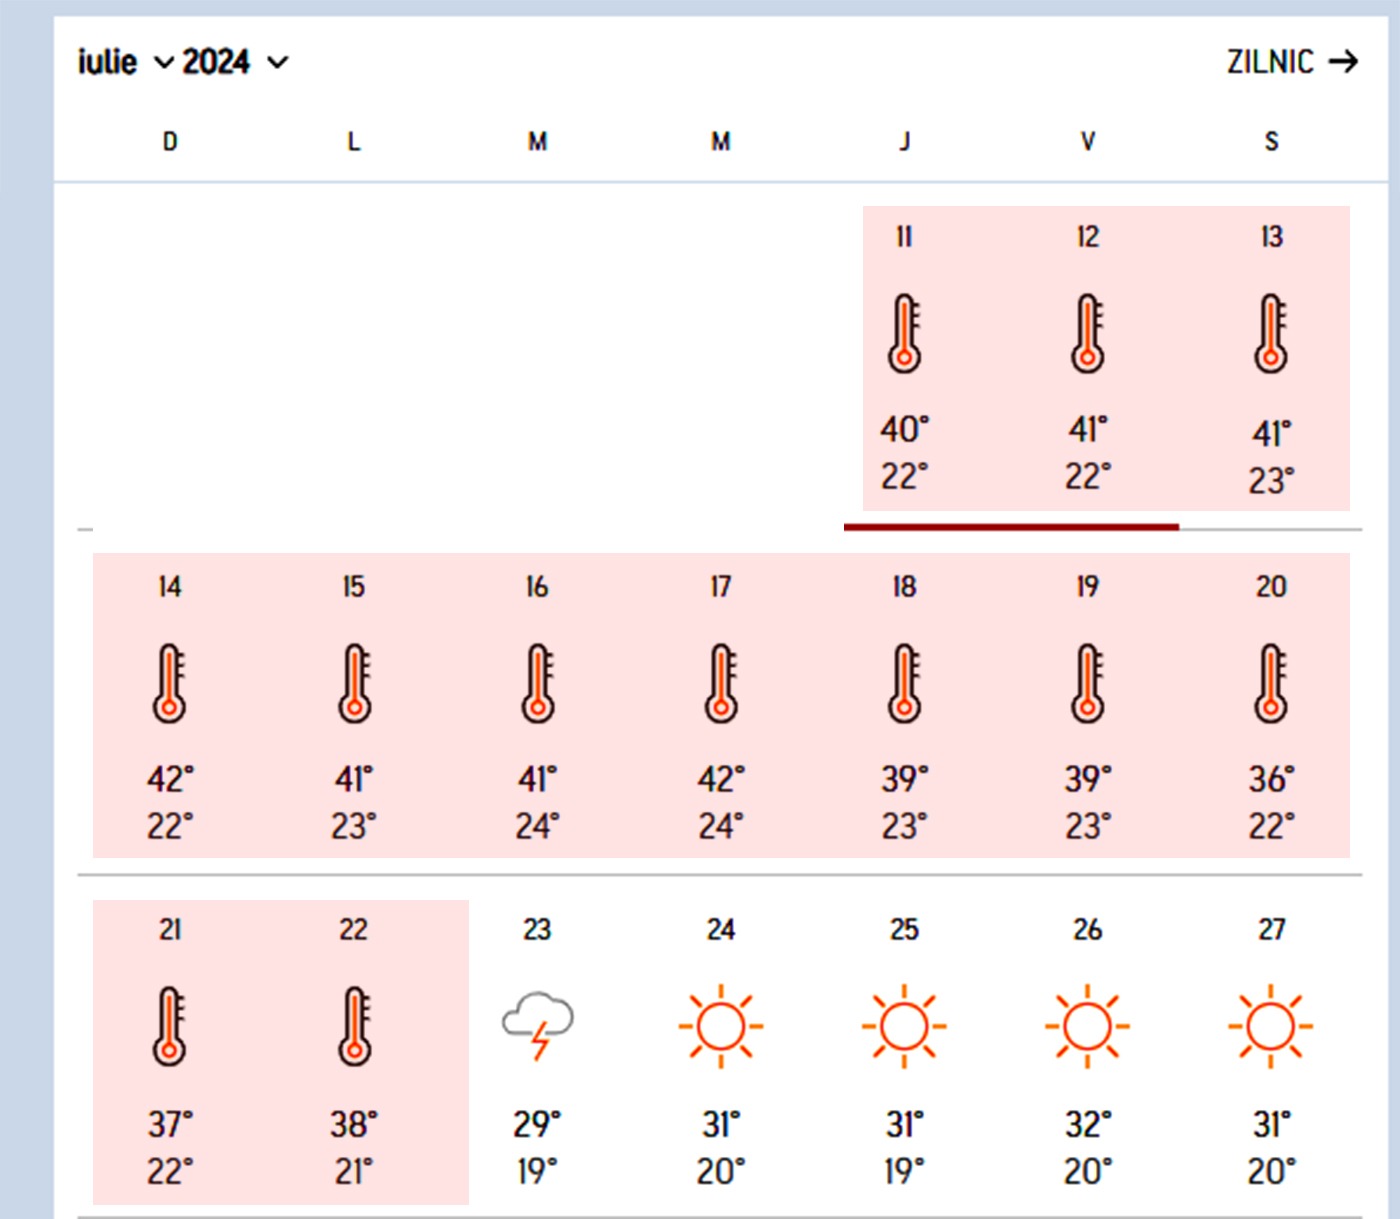
Task: Select the sun icon on July 26
Action: [x=1087, y=1025]
